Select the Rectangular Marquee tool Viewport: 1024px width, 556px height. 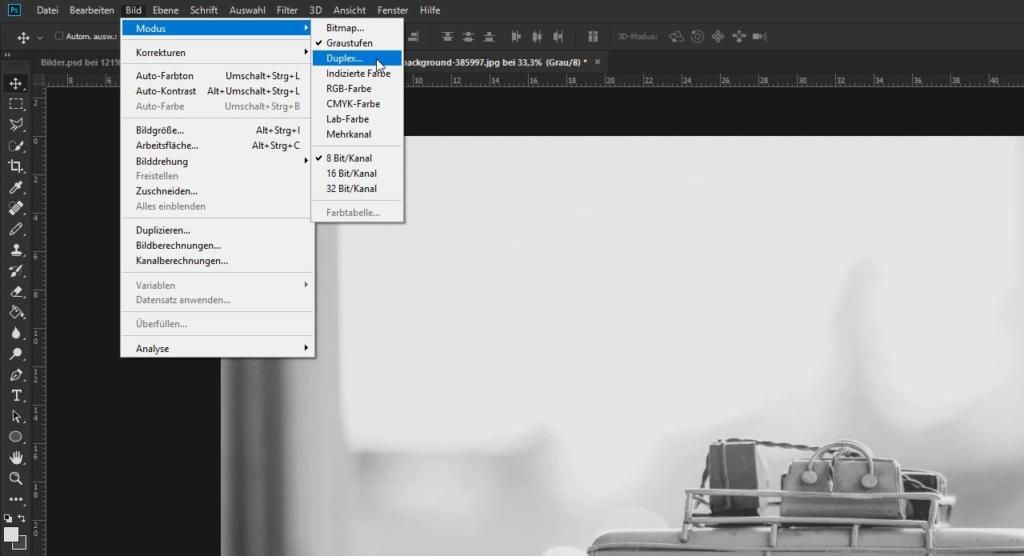(x=16, y=104)
